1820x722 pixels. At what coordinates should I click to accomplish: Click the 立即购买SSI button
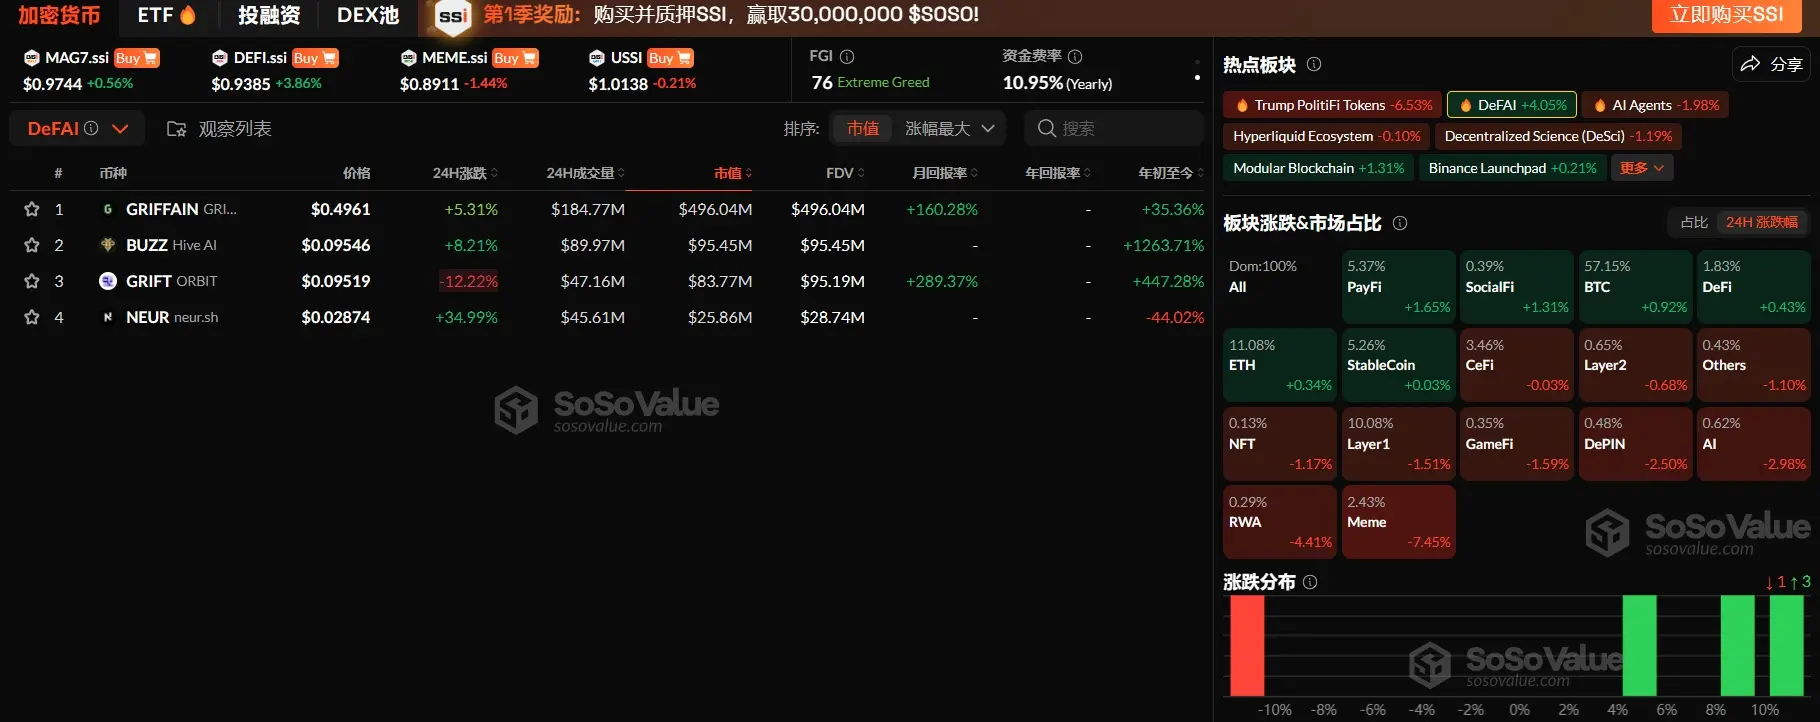(1726, 15)
